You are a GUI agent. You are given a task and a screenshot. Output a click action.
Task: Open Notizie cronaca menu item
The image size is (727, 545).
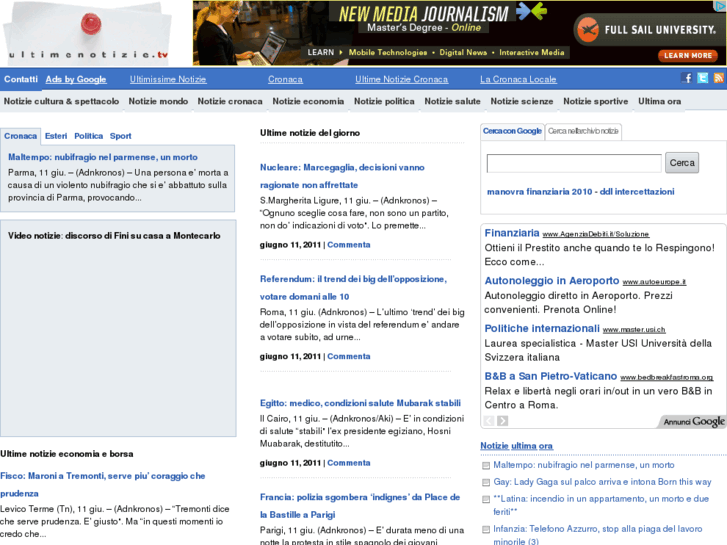pyautogui.click(x=230, y=101)
